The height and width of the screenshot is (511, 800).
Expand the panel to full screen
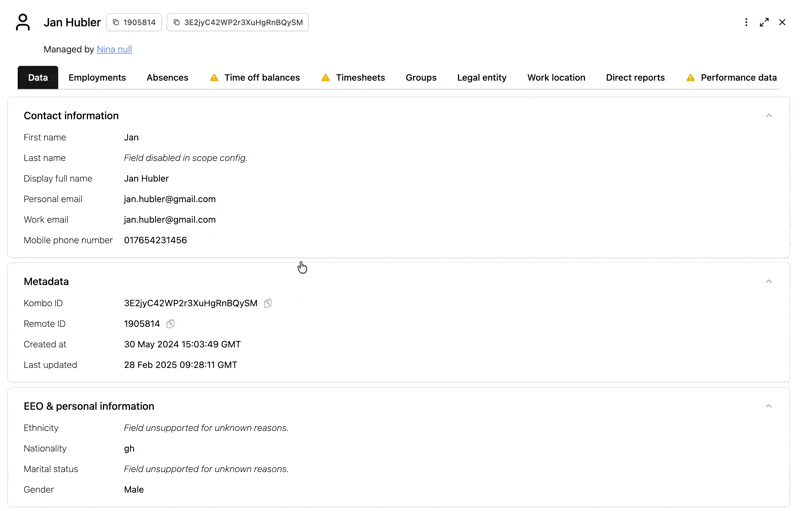(764, 22)
